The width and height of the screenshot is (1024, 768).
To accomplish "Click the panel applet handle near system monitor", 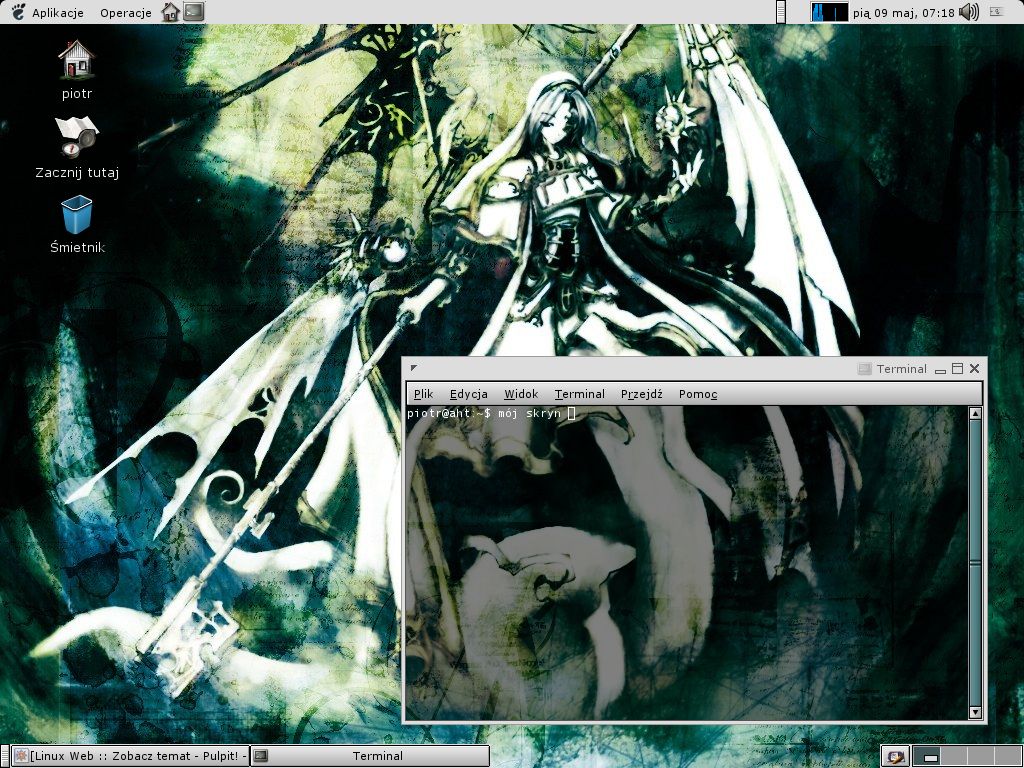I will (781, 12).
